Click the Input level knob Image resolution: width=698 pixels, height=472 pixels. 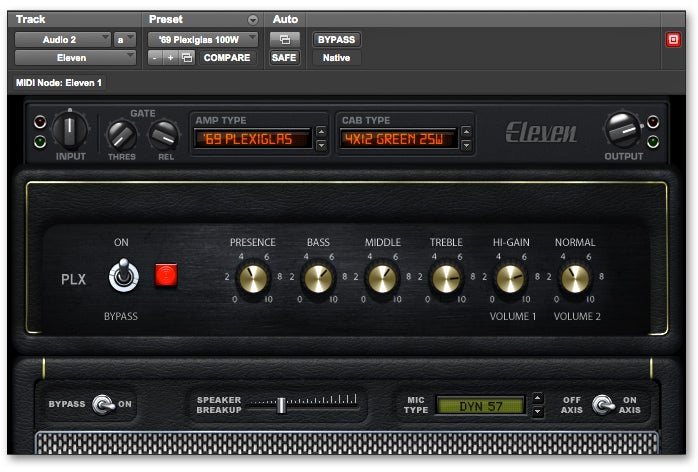(71, 129)
